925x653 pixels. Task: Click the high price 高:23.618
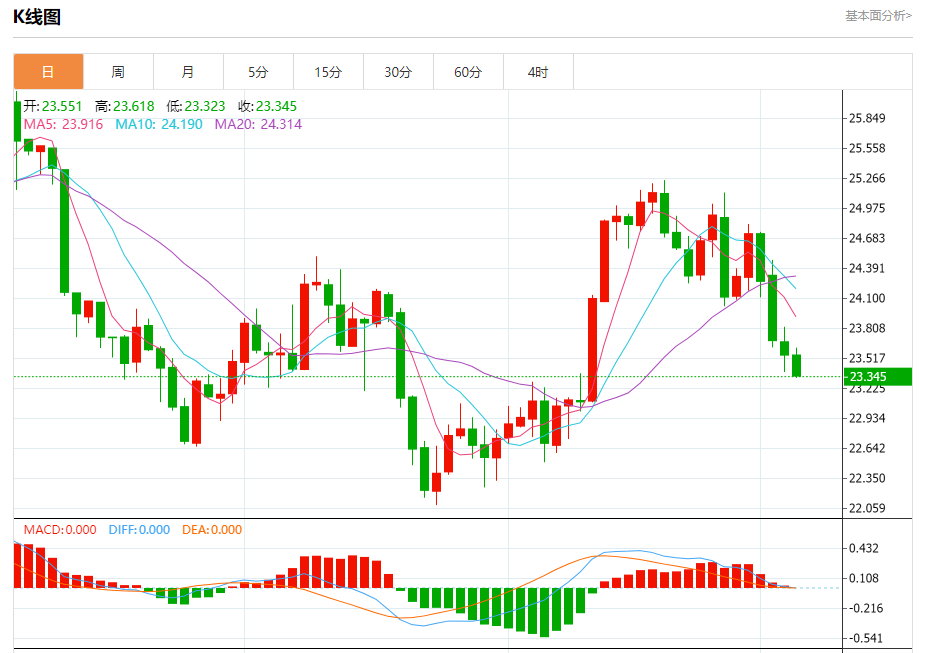pyautogui.click(x=124, y=106)
